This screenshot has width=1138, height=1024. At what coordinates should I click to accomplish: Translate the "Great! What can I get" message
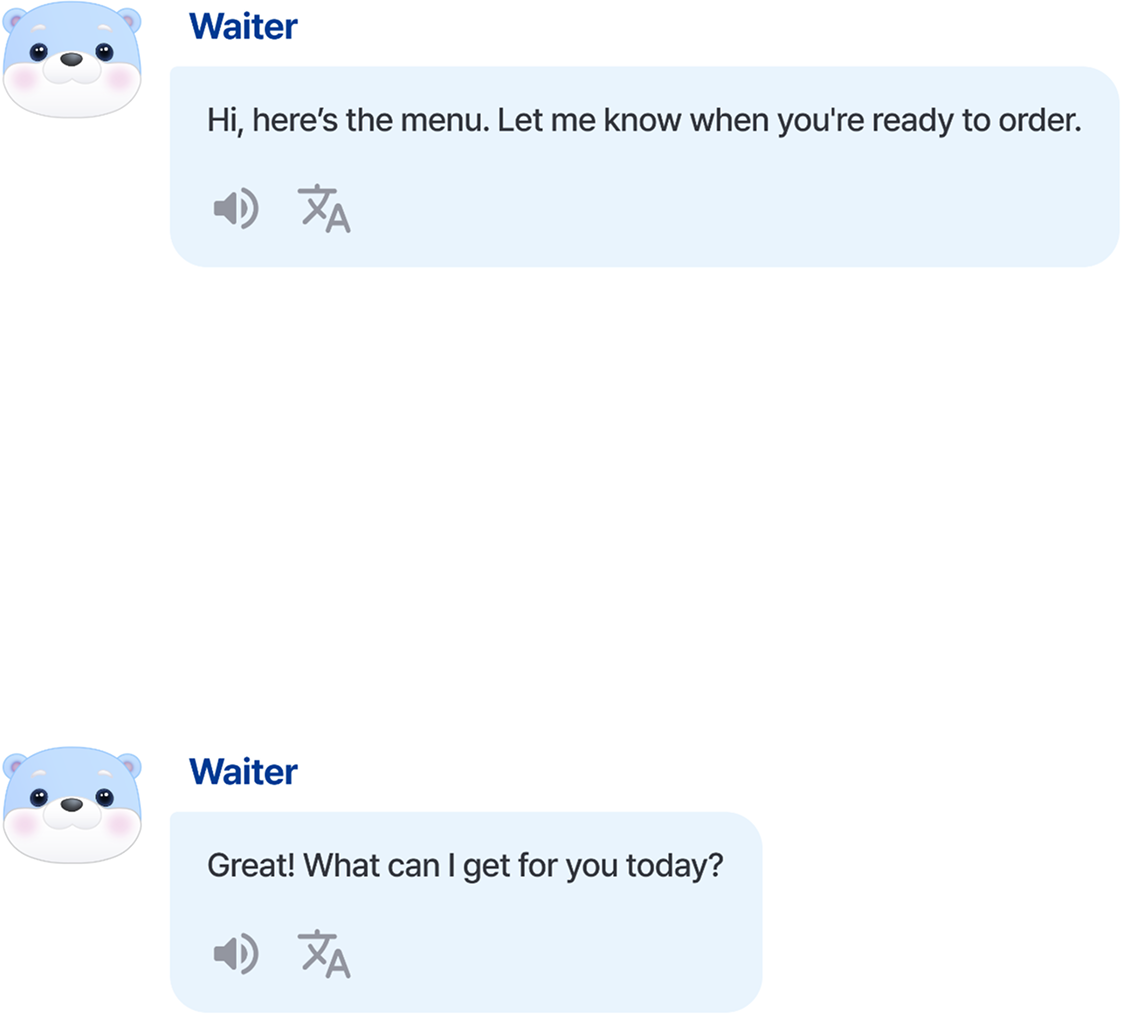point(324,954)
